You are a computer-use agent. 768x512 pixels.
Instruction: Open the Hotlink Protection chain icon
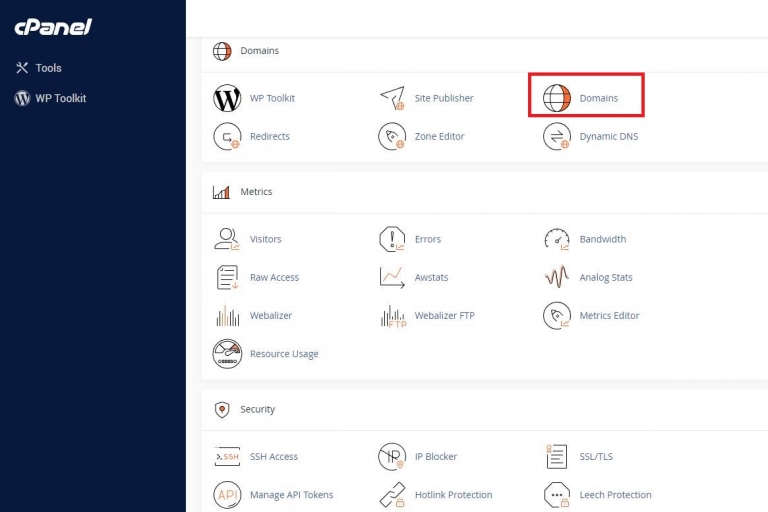tap(392, 495)
